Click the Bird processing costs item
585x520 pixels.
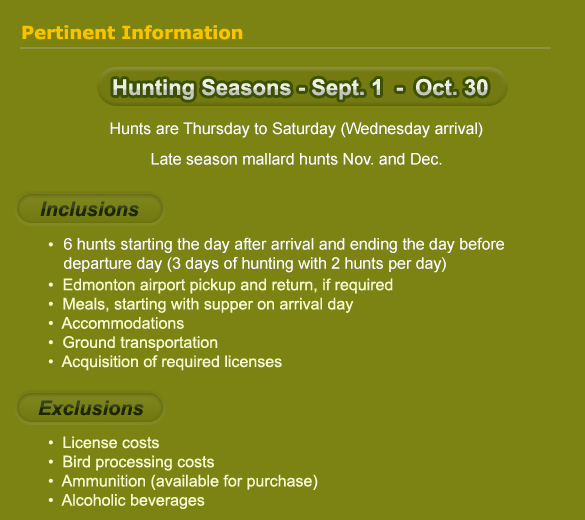click(138, 462)
